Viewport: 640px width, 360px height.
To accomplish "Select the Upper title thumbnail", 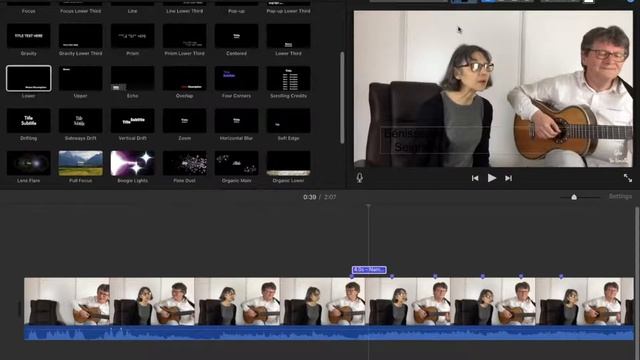I will tap(80, 78).
